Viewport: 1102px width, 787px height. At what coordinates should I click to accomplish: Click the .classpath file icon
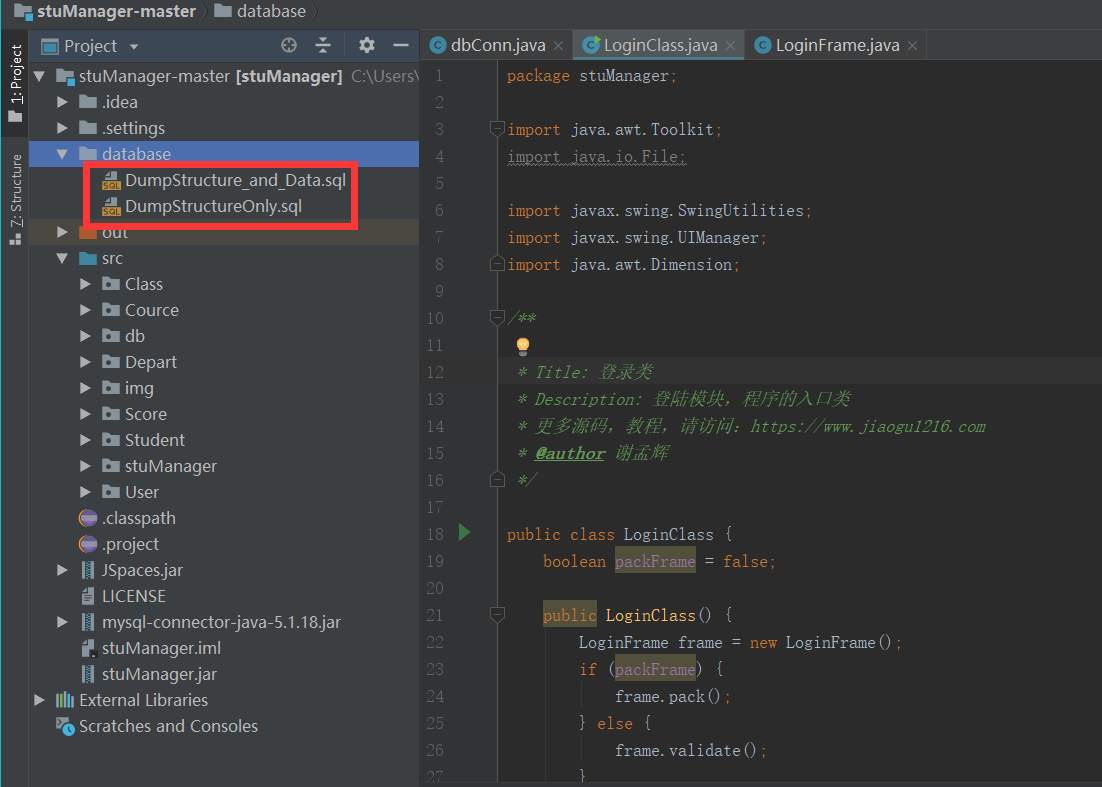click(88, 518)
